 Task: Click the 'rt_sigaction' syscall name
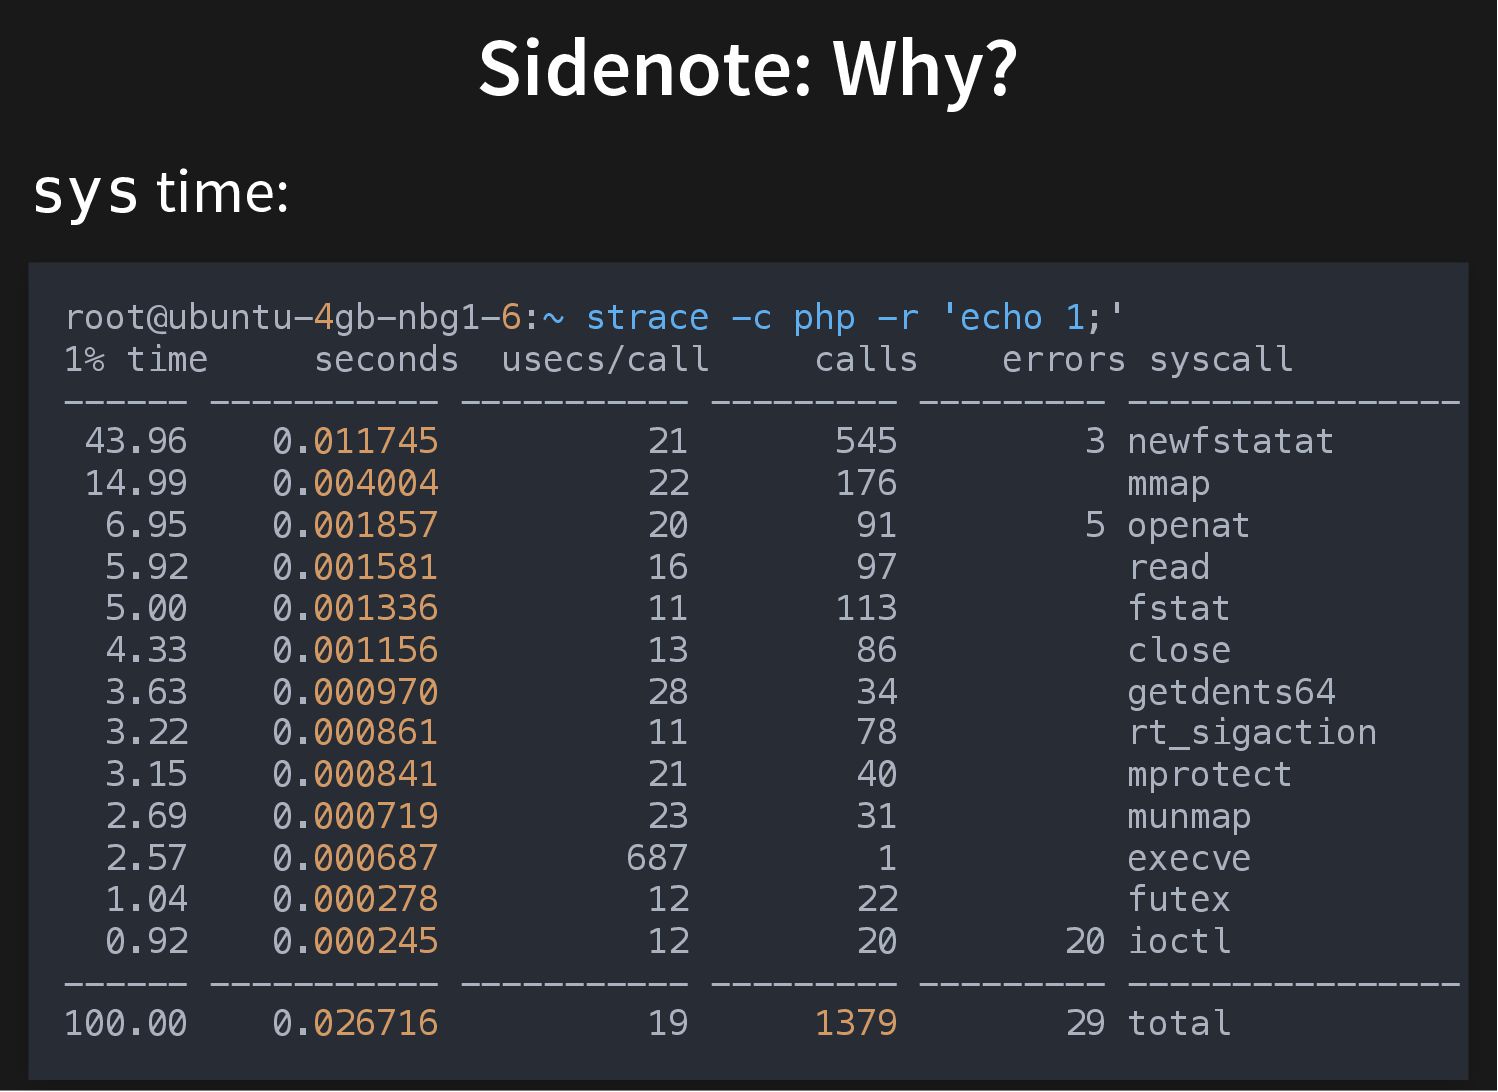[x=1252, y=733]
